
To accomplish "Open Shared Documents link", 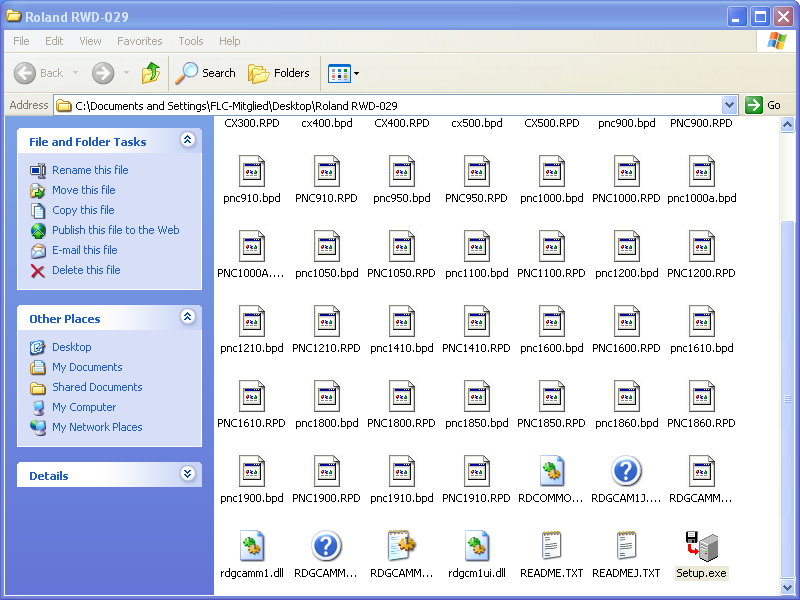I will pos(97,387).
